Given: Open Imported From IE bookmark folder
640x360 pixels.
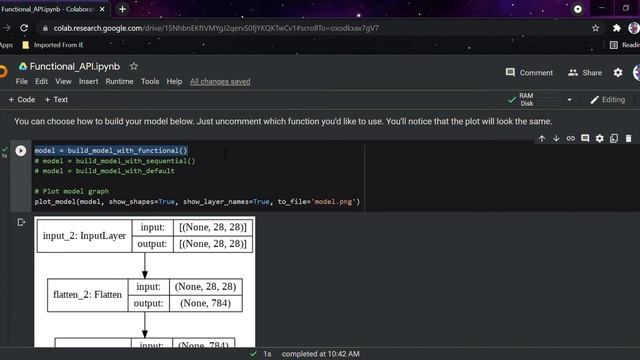Looking at the screenshot, I should [53, 45].
